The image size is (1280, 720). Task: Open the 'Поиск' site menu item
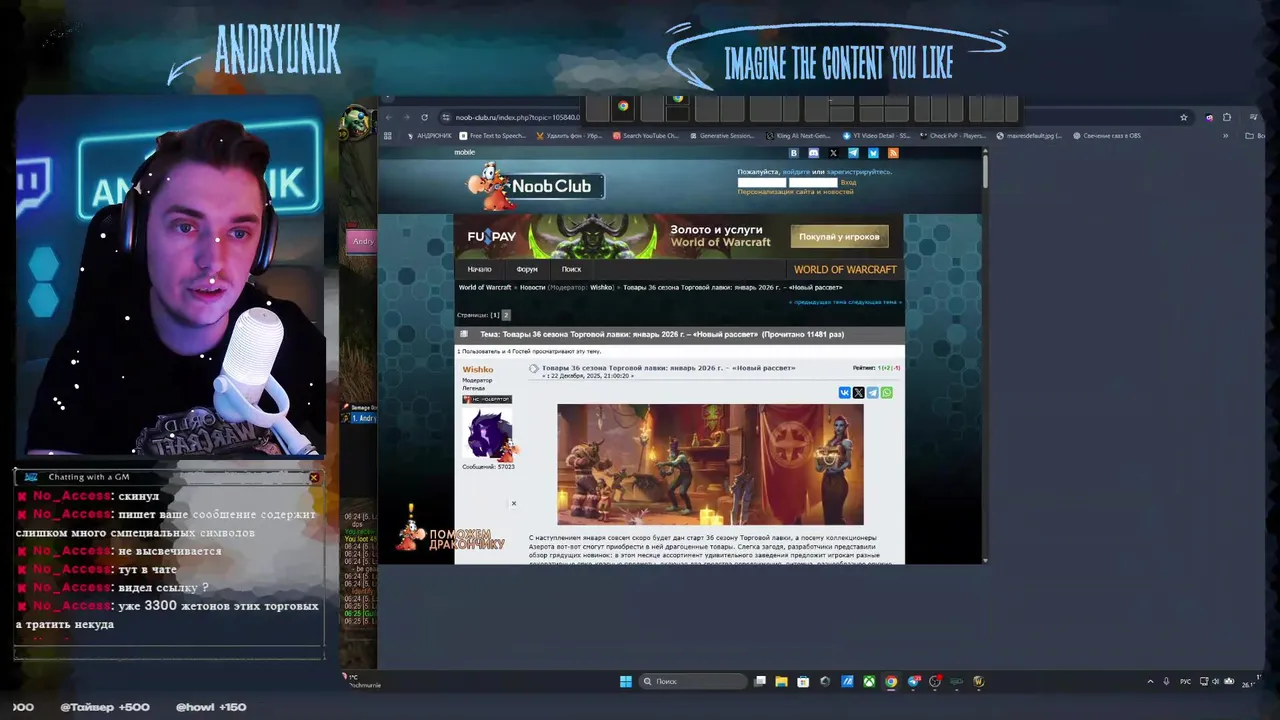571,269
